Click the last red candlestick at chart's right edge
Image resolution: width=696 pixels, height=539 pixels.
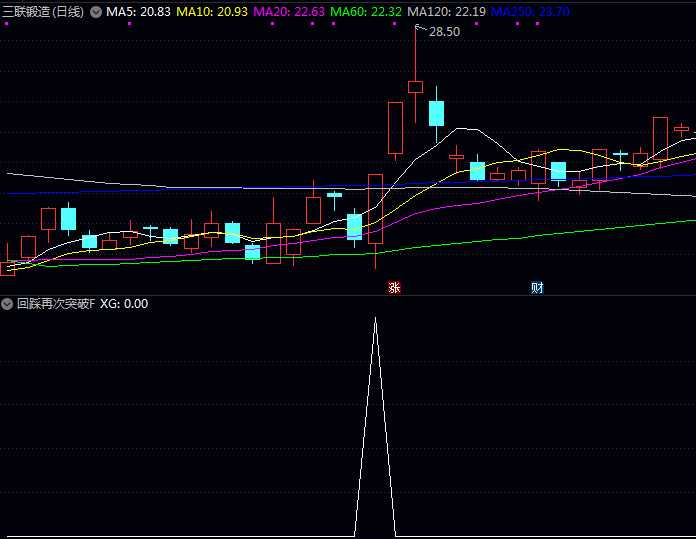682,128
